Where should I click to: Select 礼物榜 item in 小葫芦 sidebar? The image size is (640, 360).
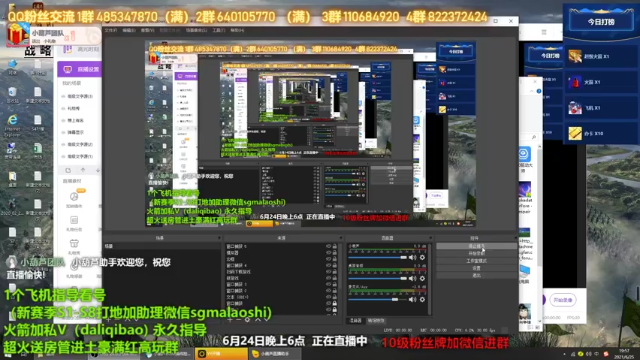pos(73,109)
